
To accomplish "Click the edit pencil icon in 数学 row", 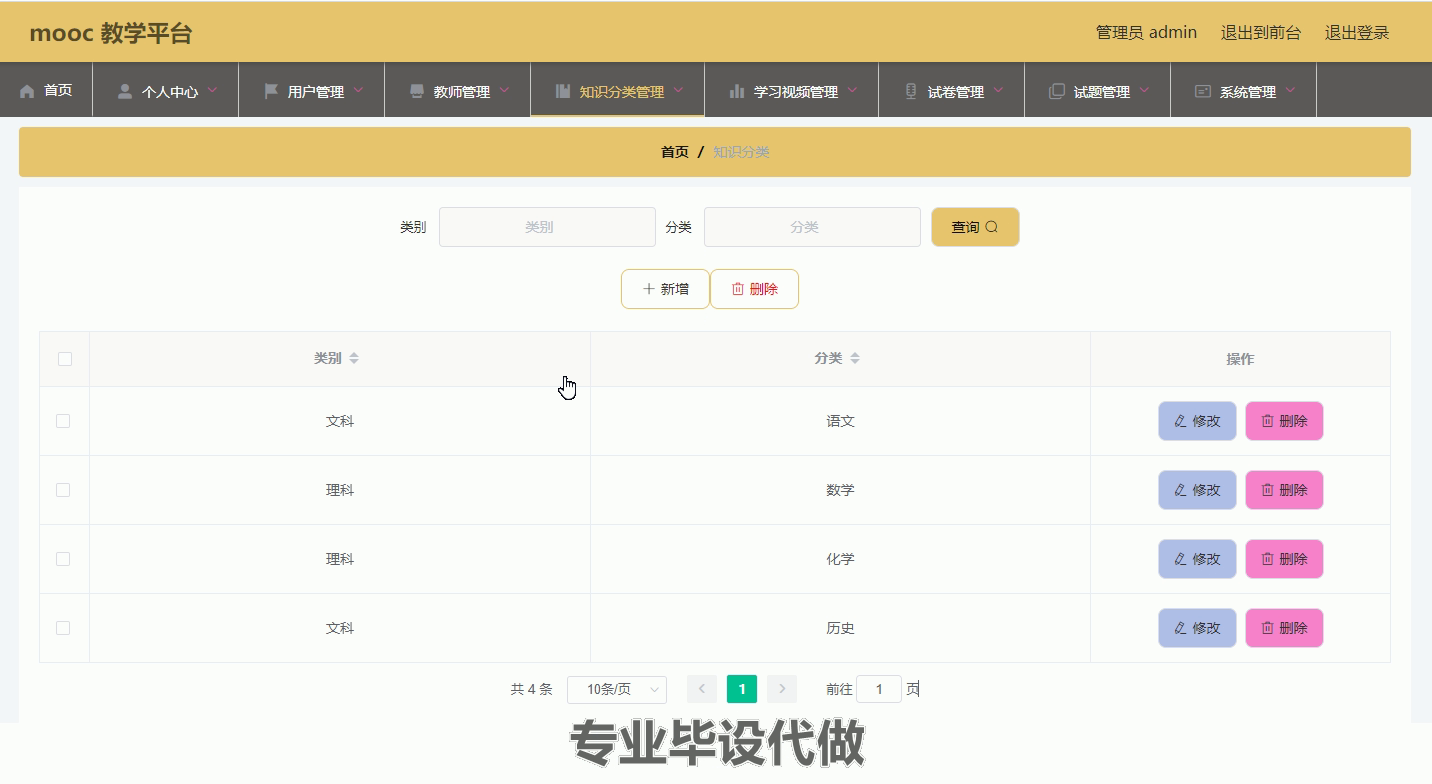I will coord(1180,490).
